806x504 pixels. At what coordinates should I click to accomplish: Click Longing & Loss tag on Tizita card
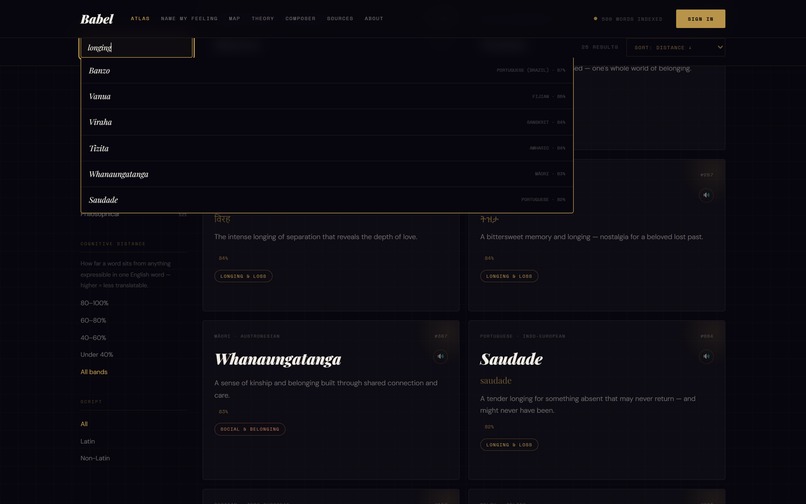pos(509,276)
